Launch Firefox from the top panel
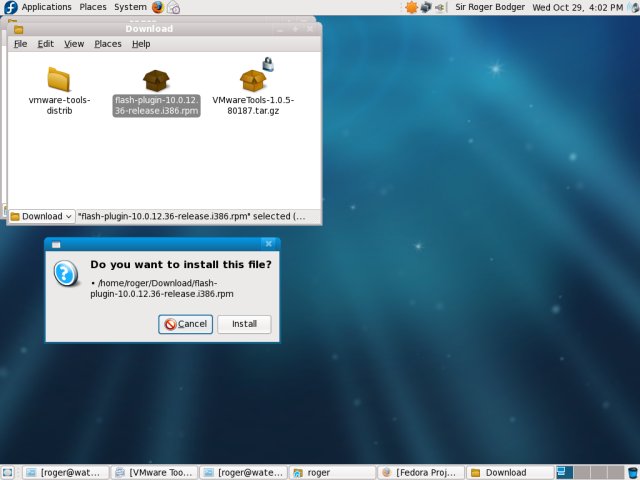 [x=158, y=7]
